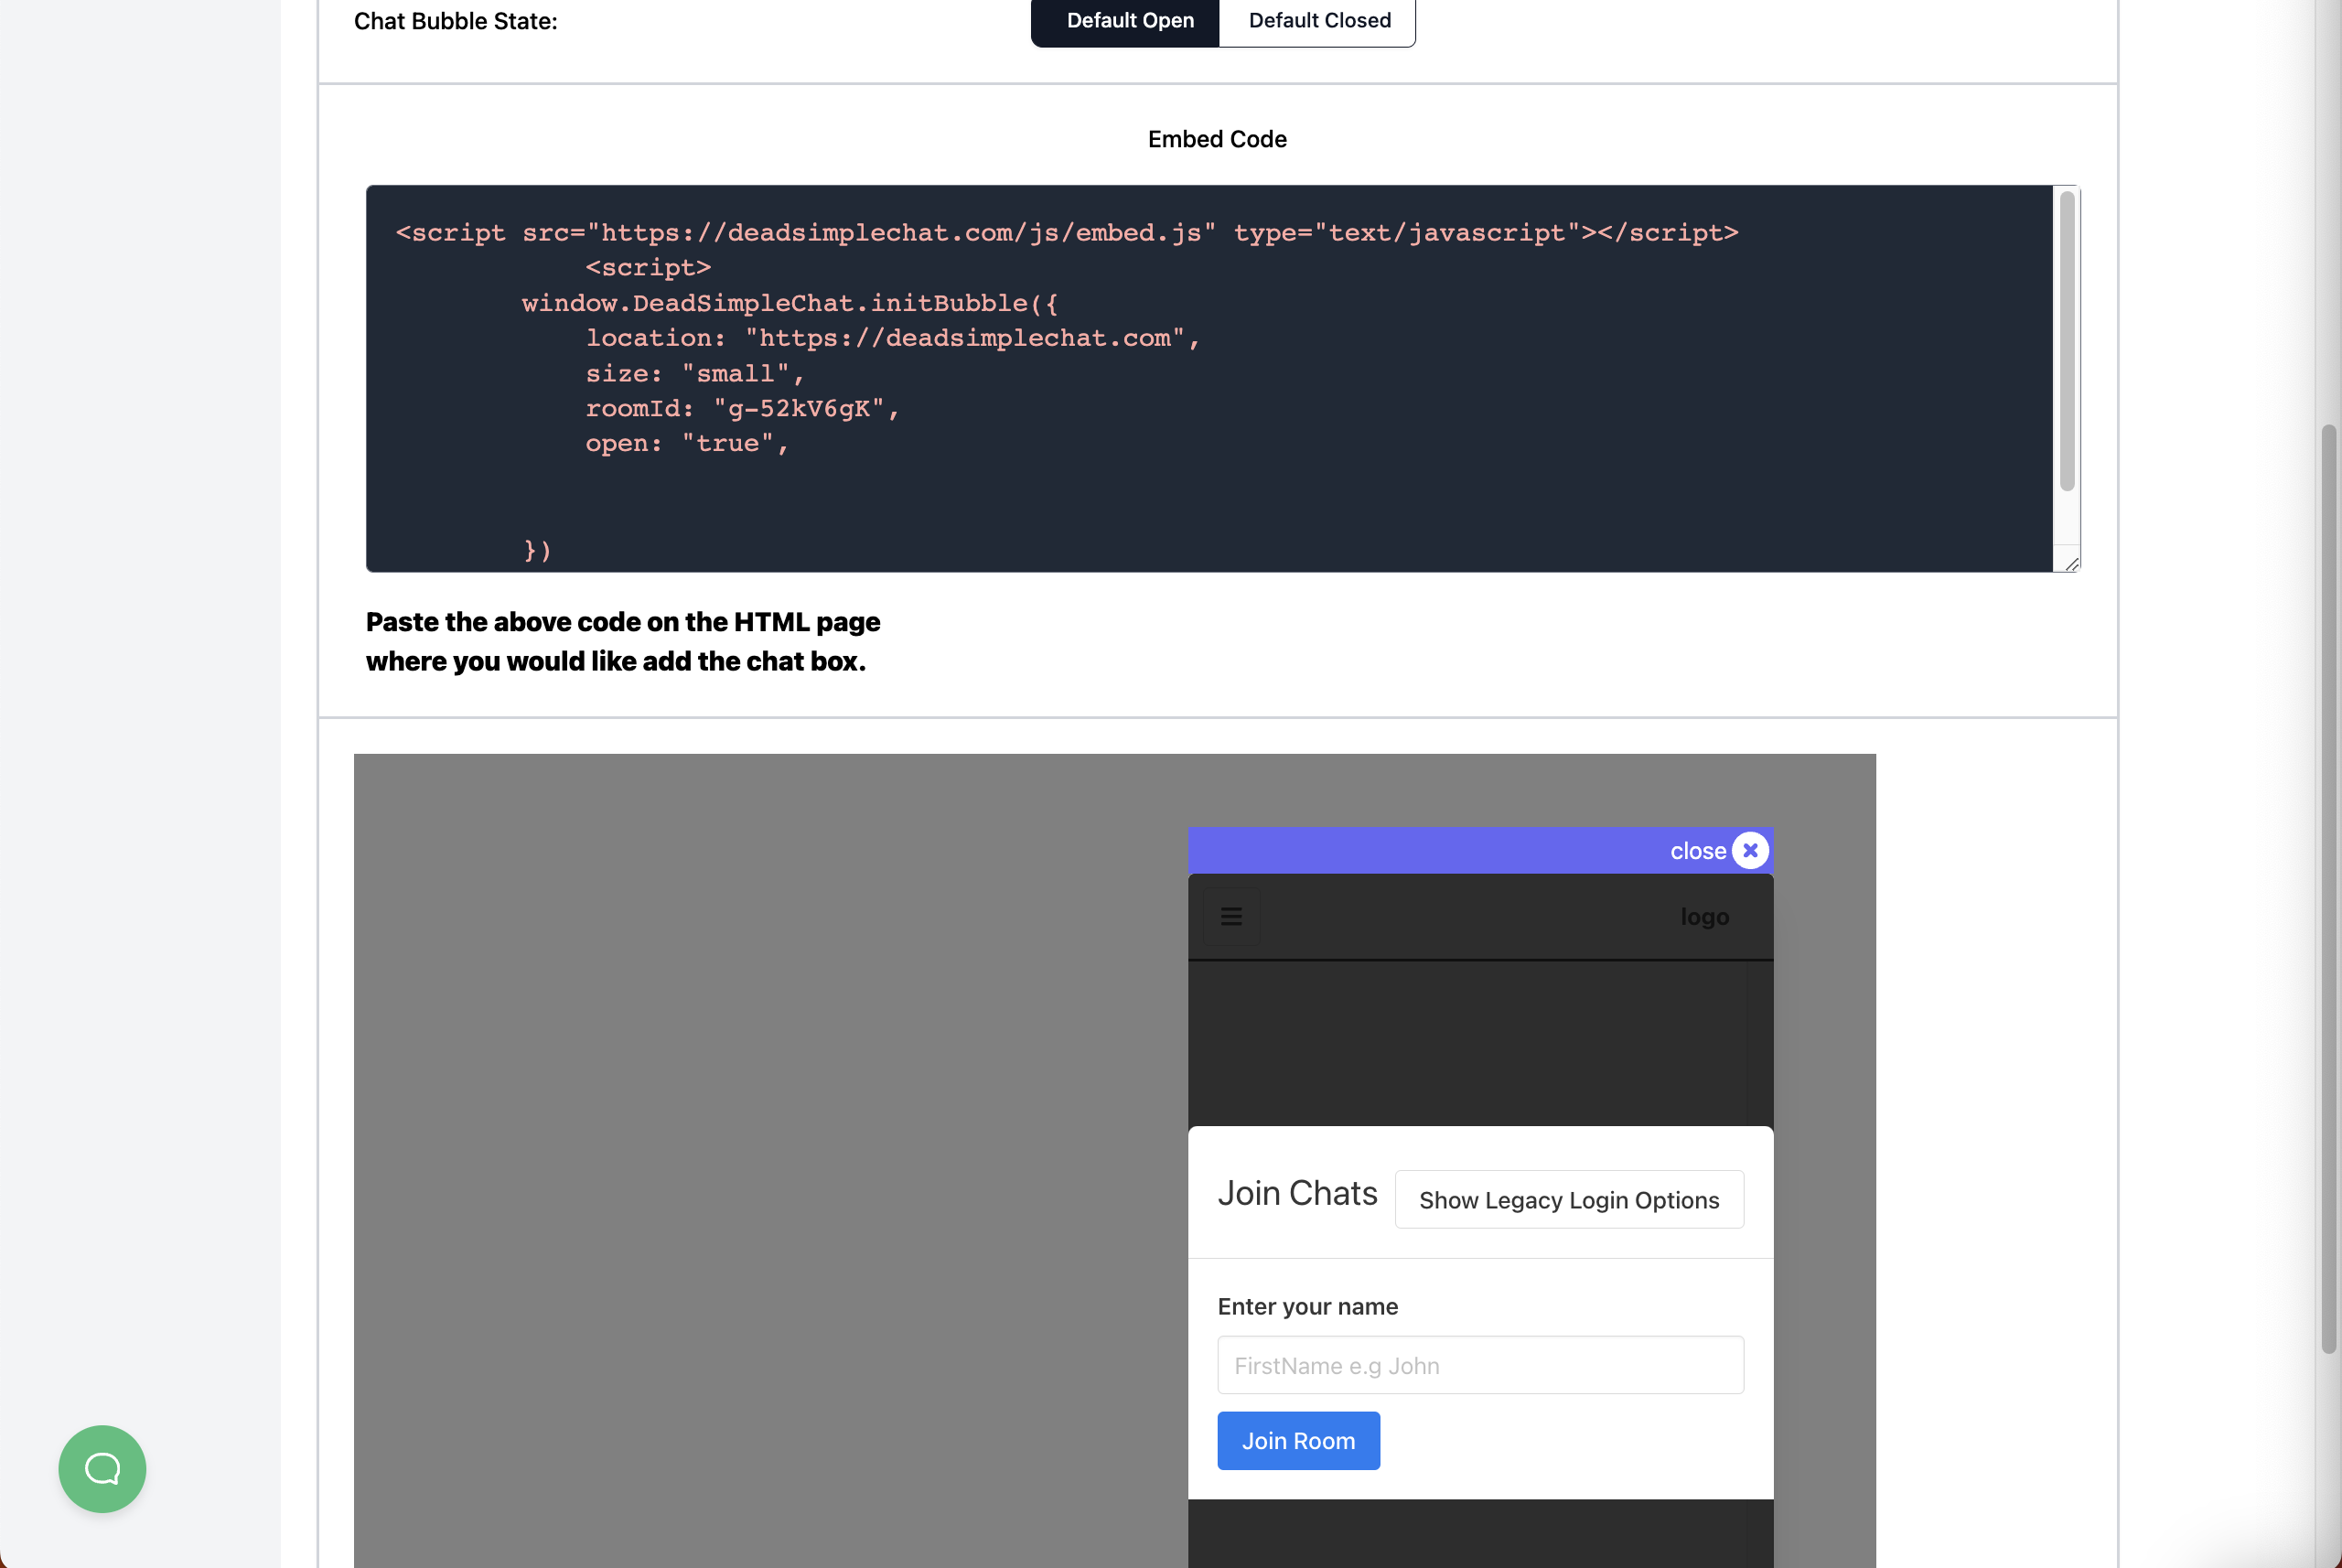2342x1568 pixels.
Task: Select Default Closed bubble state
Action: 1319,21
